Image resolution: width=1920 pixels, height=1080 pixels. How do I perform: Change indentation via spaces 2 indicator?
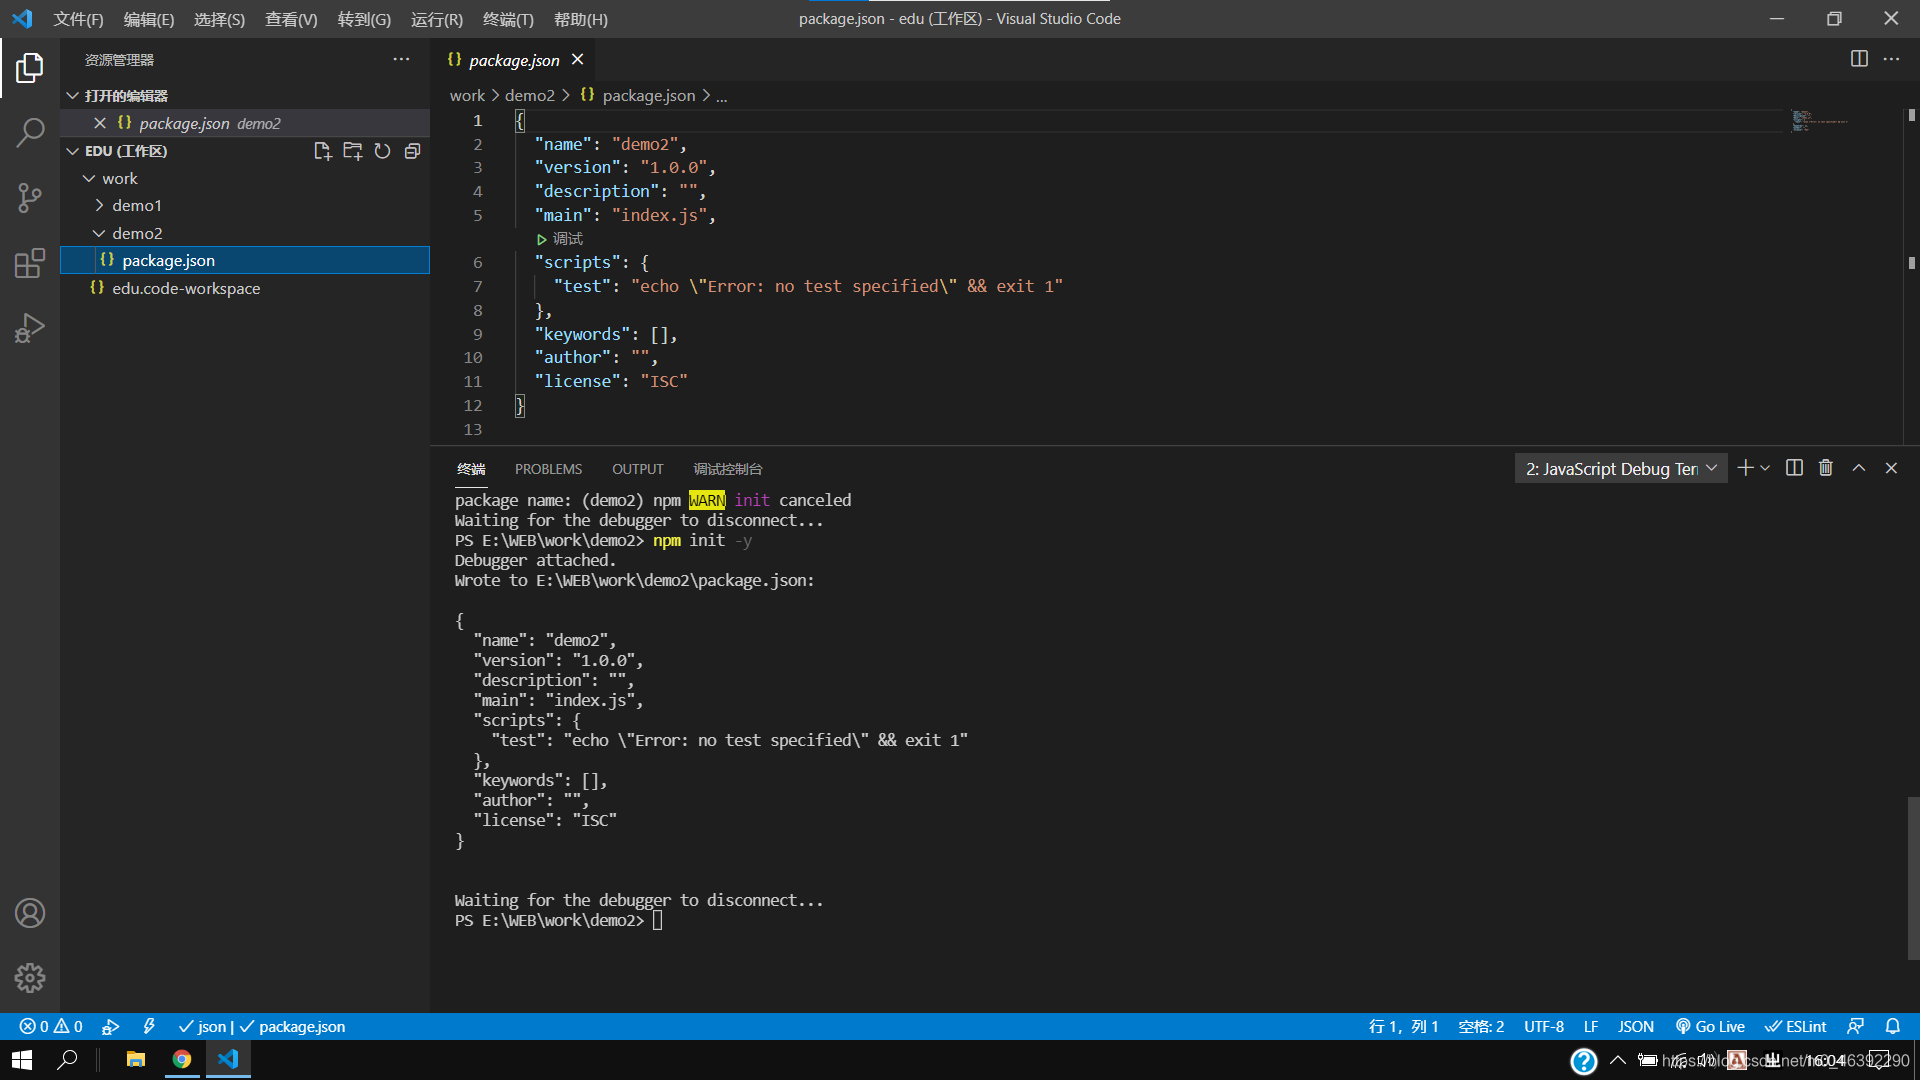(1481, 1026)
